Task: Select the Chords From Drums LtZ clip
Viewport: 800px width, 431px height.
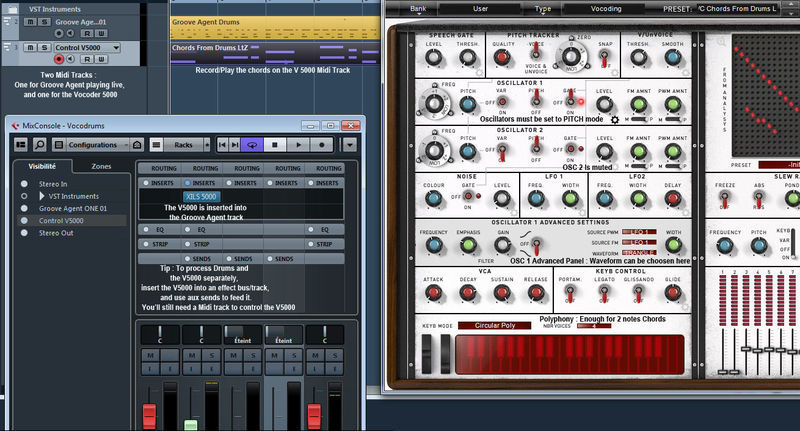Action: point(275,53)
